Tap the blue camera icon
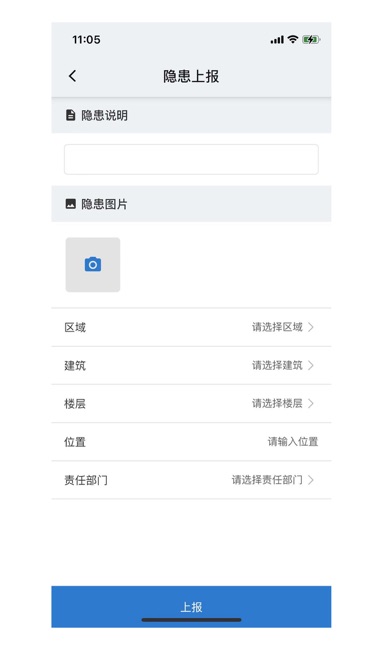The width and height of the screenshot is (366, 650). (93, 264)
